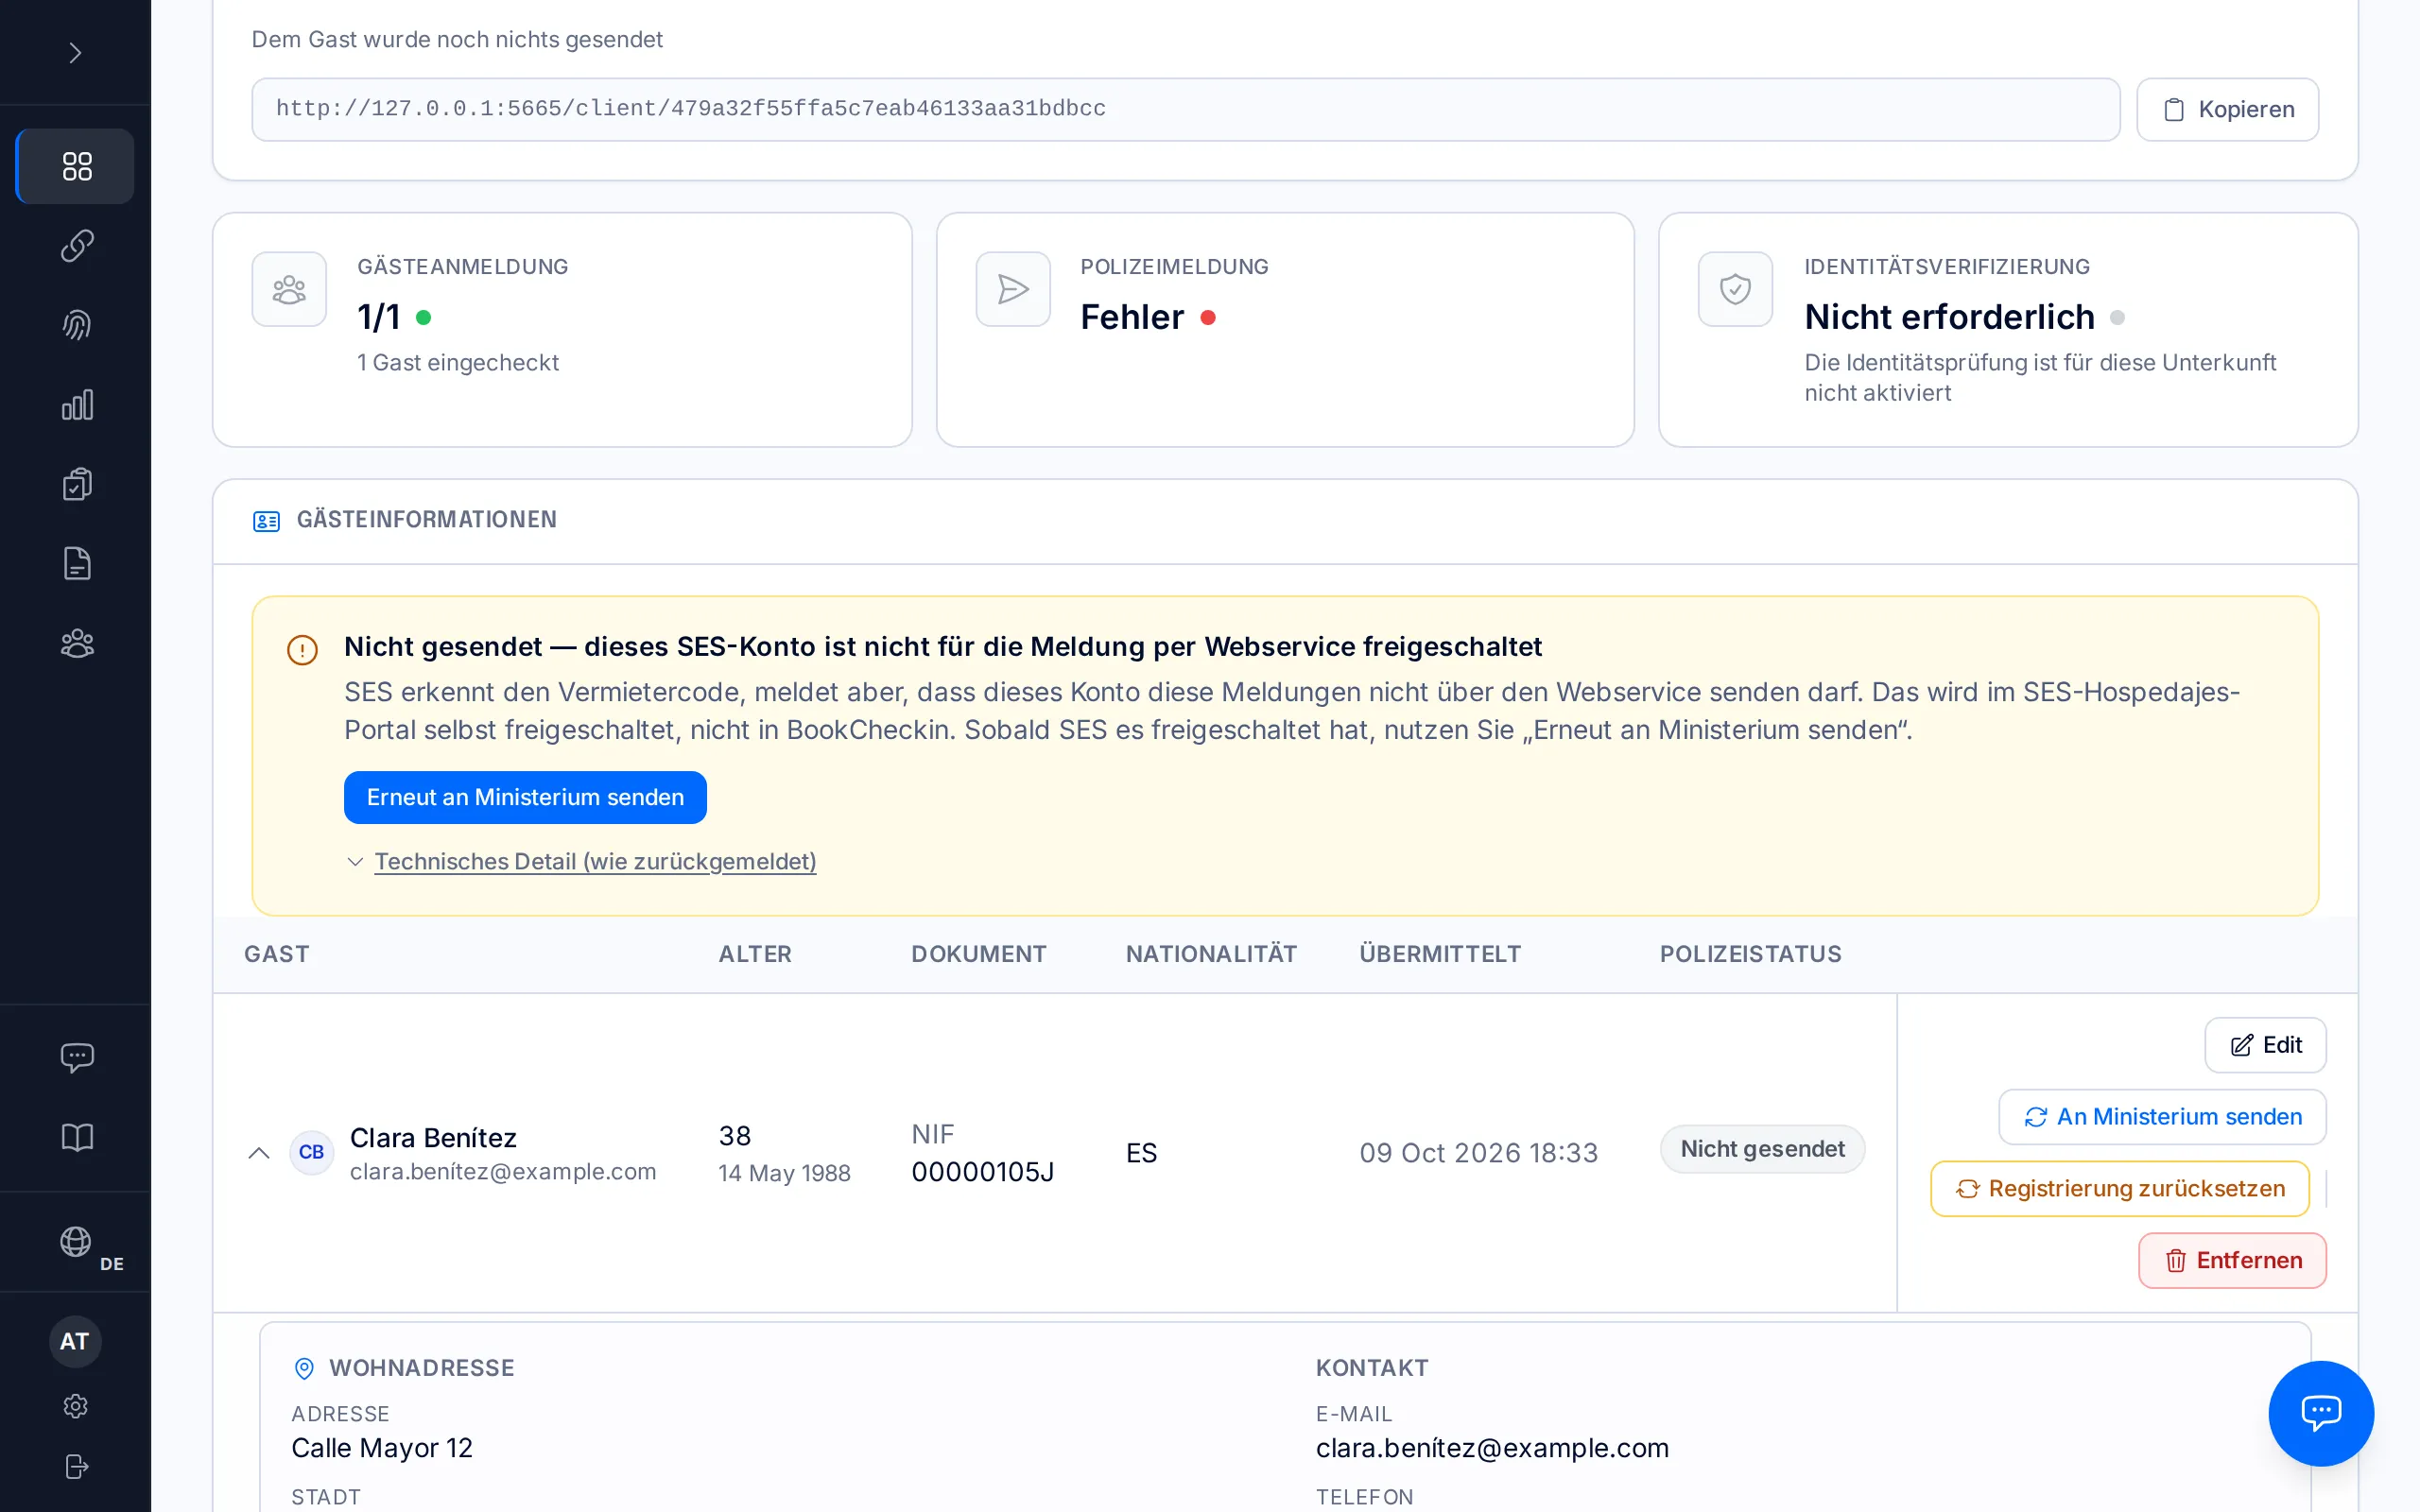The width and height of the screenshot is (2420, 1512).
Task: Remove guest with Entfernen button
Action: (x=2232, y=1261)
